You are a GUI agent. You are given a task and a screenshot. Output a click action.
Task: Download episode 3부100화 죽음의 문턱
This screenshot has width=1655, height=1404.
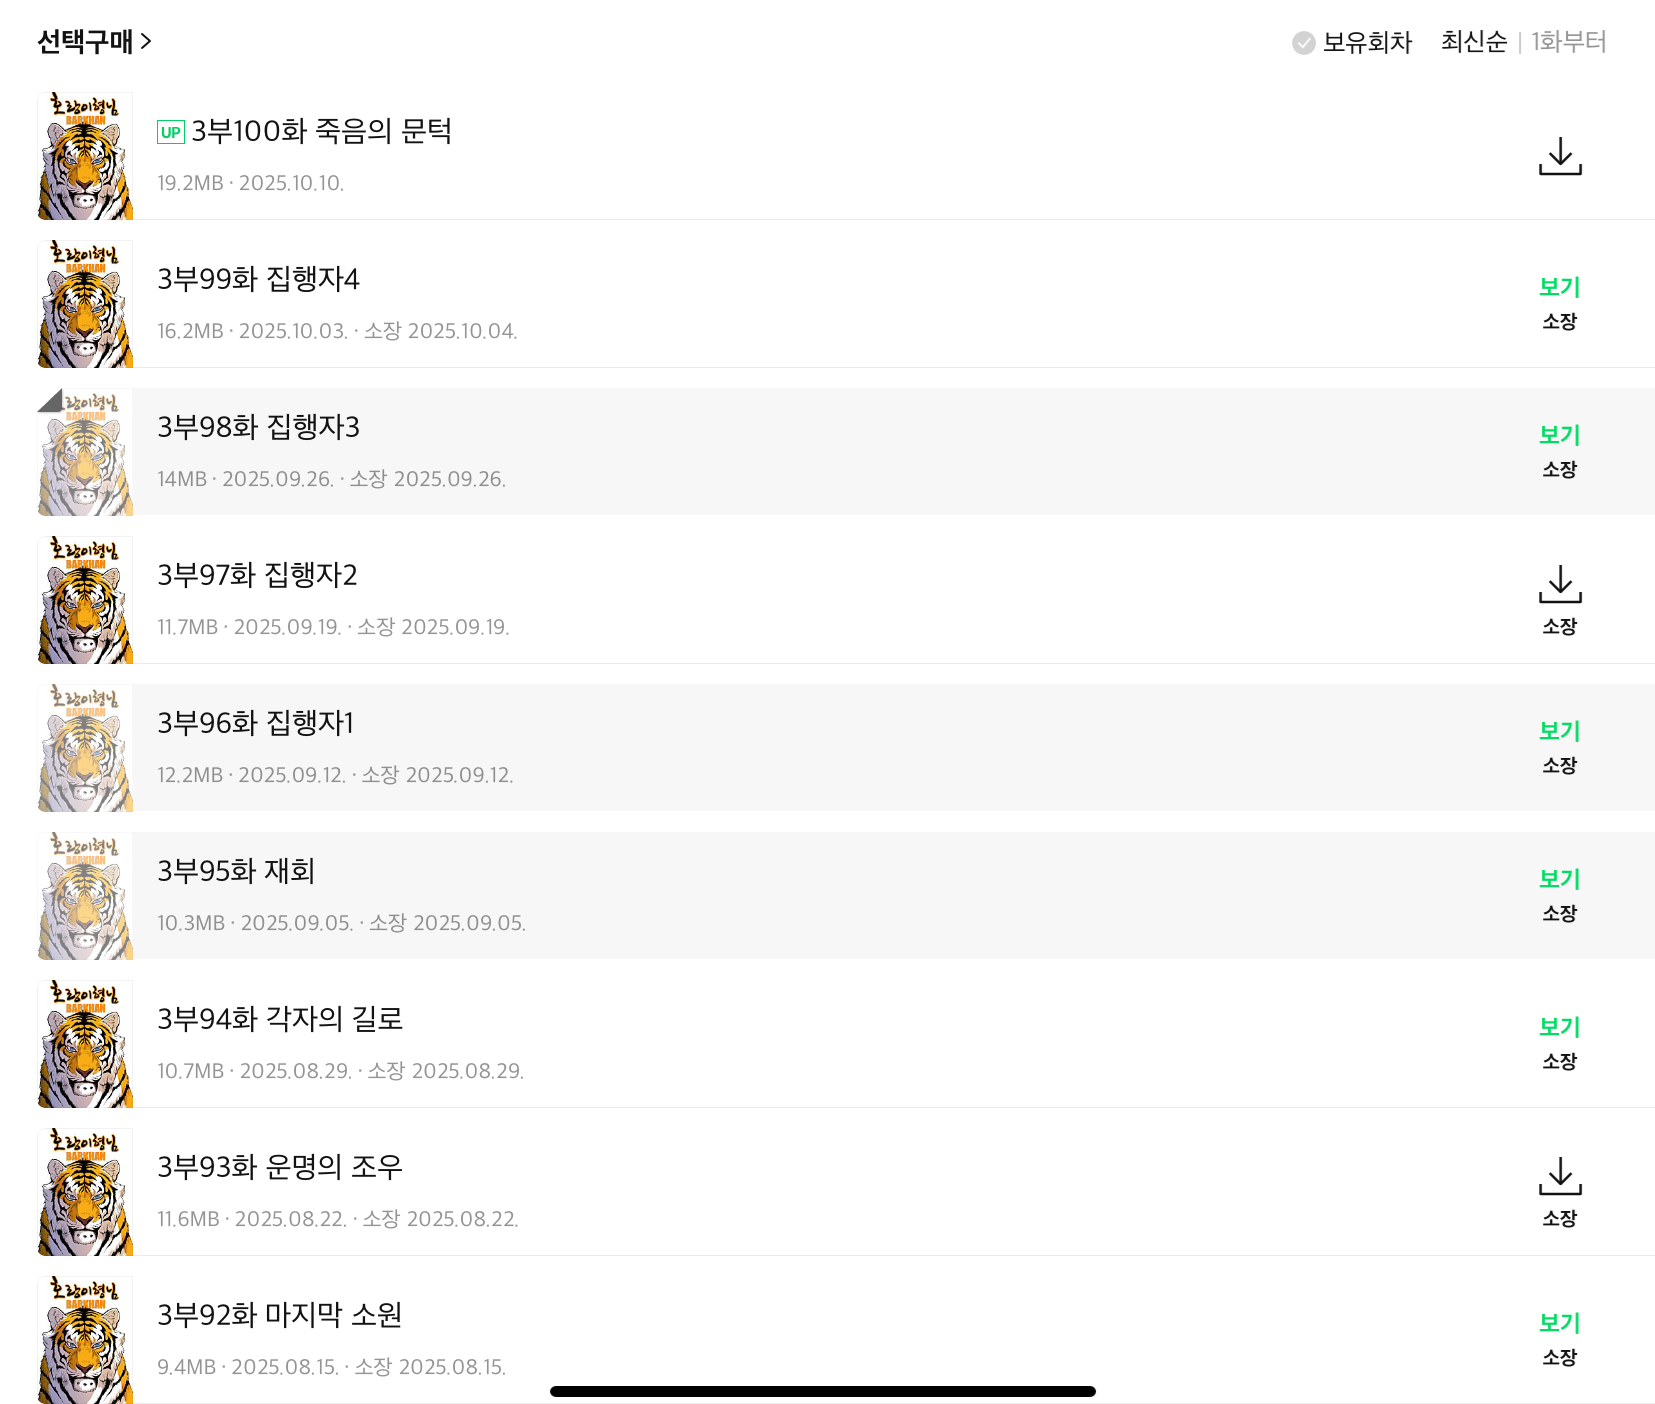[1559, 157]
